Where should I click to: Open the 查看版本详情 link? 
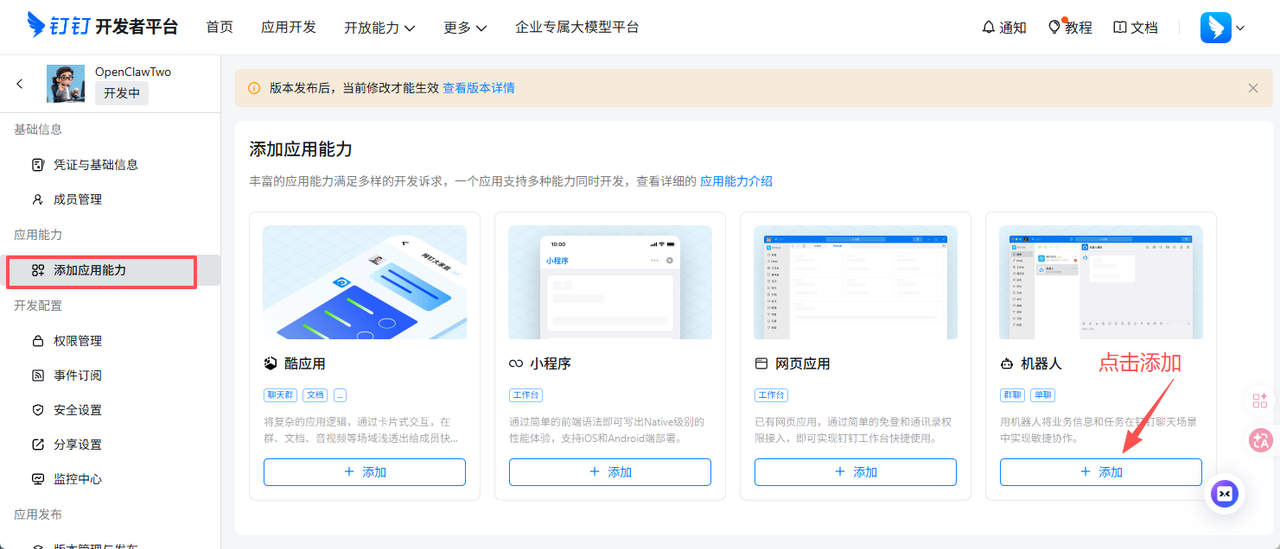[x=479, y=88]
